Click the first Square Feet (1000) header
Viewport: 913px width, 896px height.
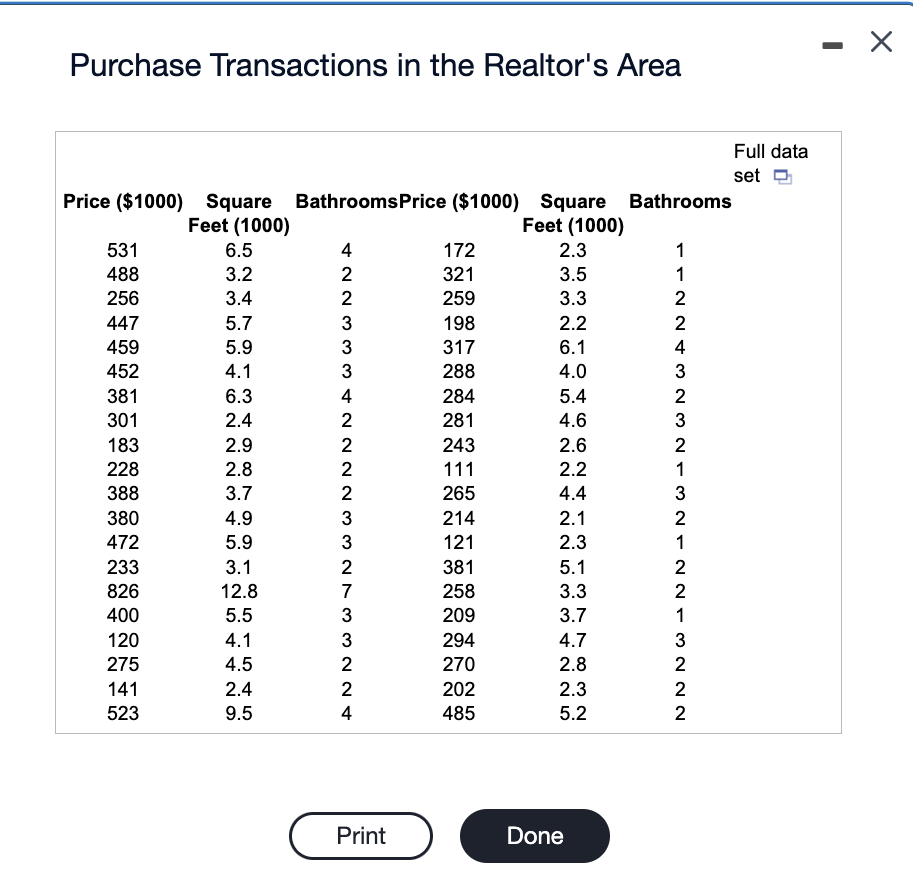(x=239, y=213)
